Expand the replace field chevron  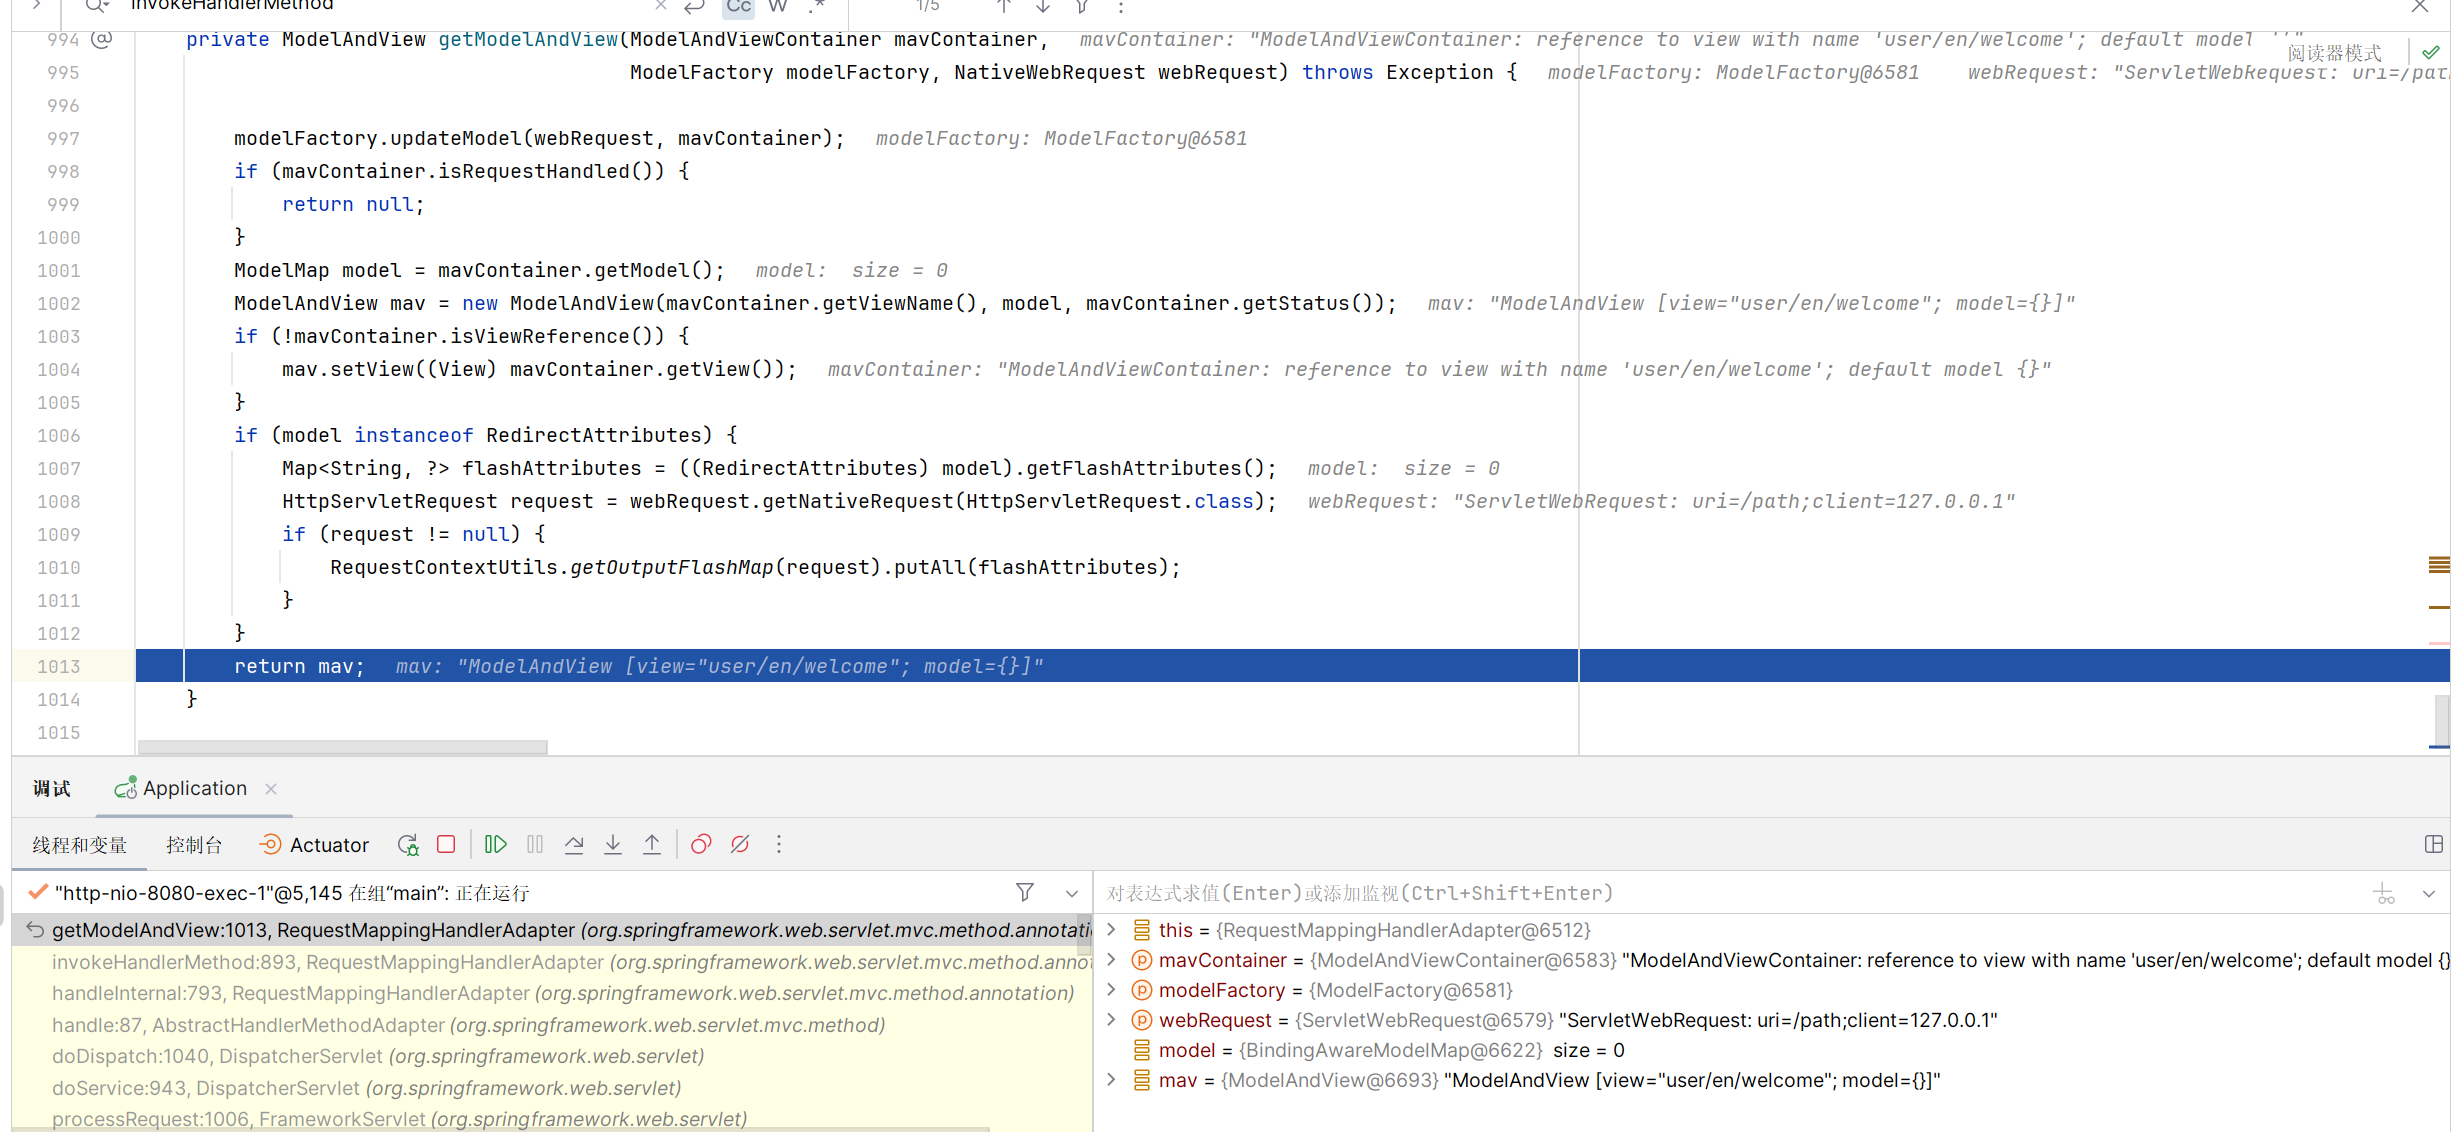pyautogui.click(x=36, y=6)
